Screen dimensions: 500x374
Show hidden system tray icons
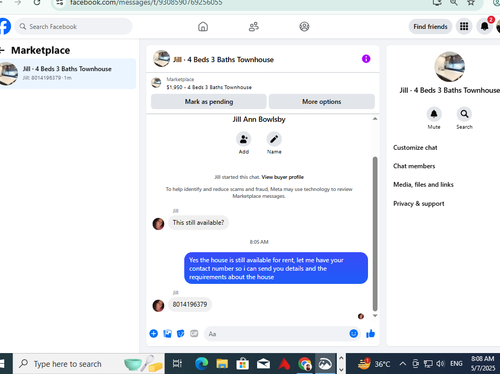(x=403, y=364)
